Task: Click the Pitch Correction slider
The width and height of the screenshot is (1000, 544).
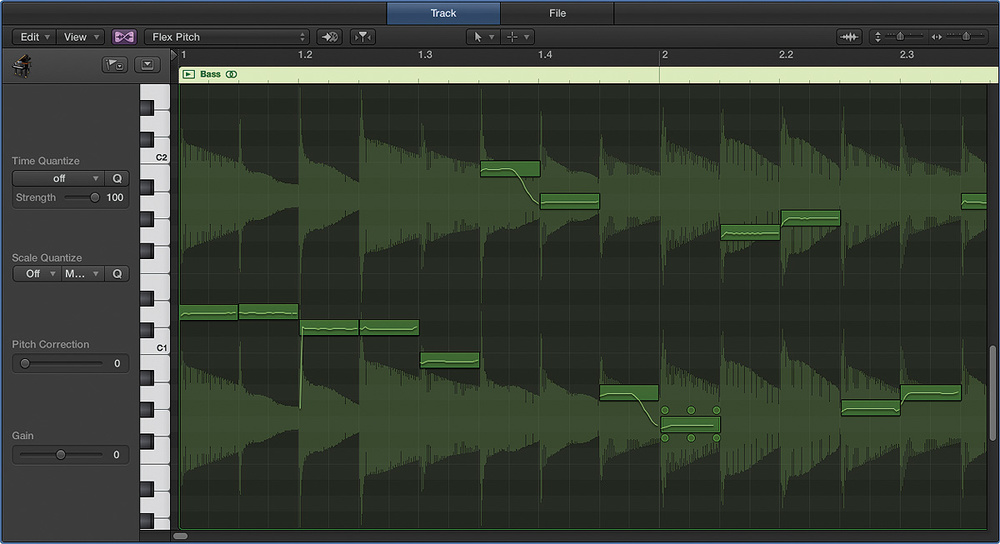Action: tap(60, 364)
